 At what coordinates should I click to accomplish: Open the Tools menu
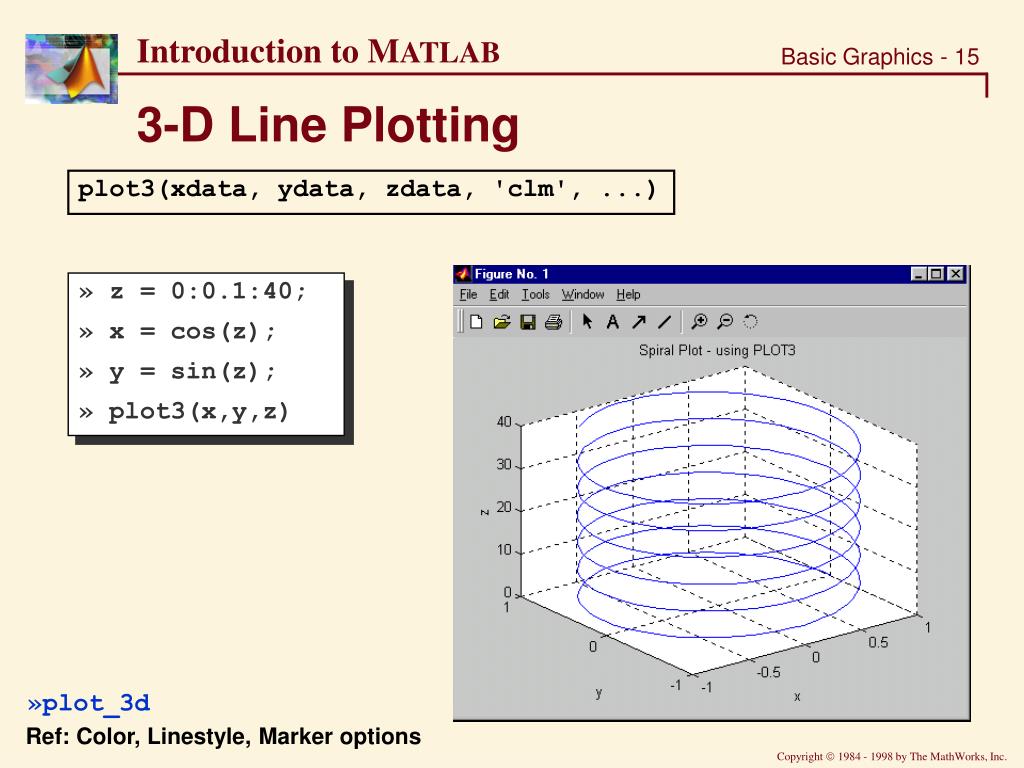click(536, 295)
